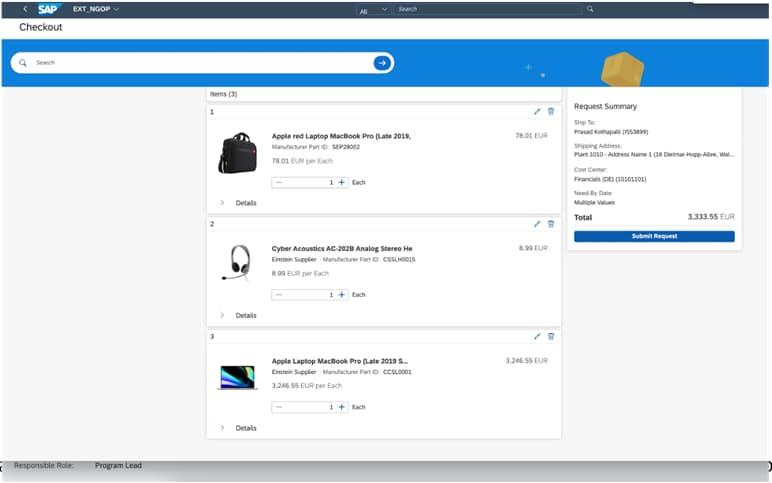Focus the blue banner Search box

tap(202, 63)
